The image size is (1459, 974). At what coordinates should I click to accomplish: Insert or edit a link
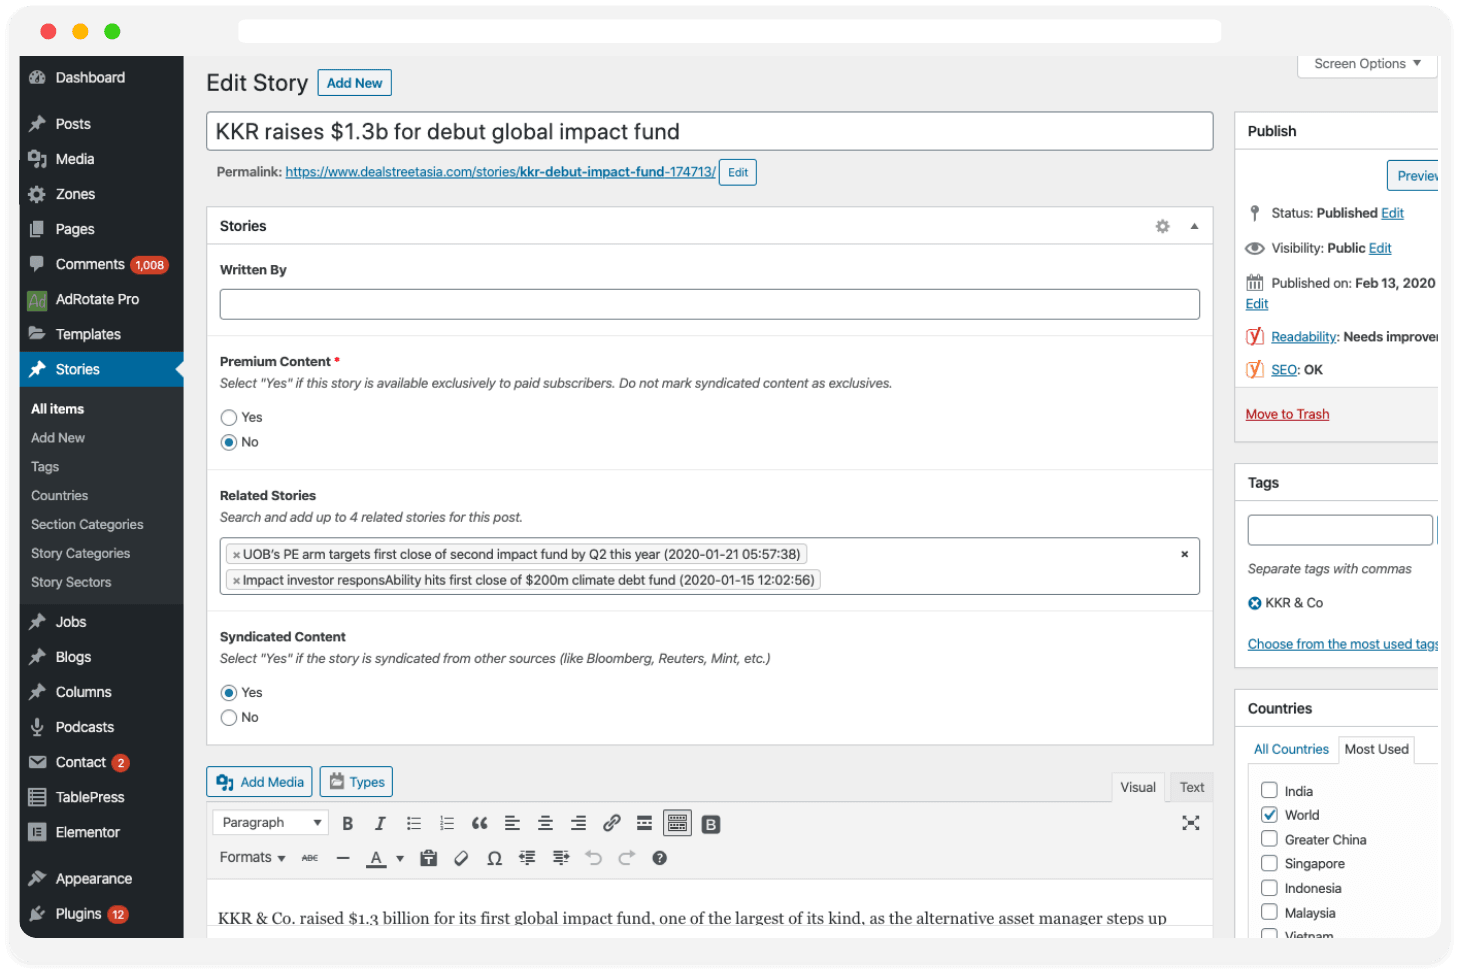(x=611, y=823)
